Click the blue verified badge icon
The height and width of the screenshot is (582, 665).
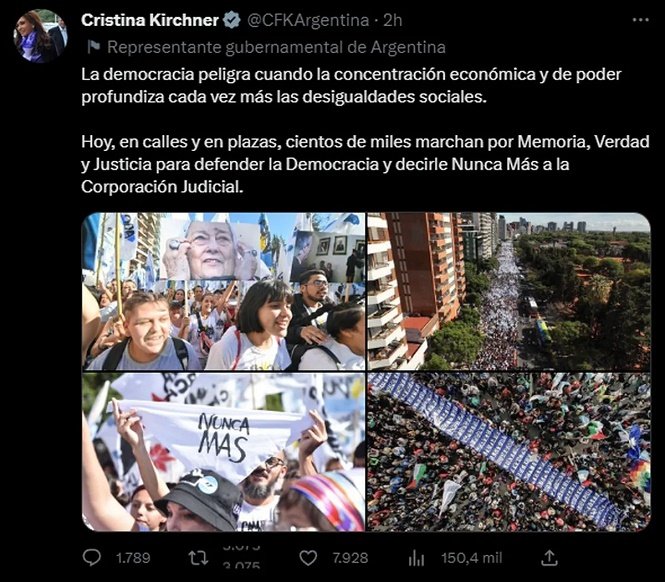pos(232,20)
